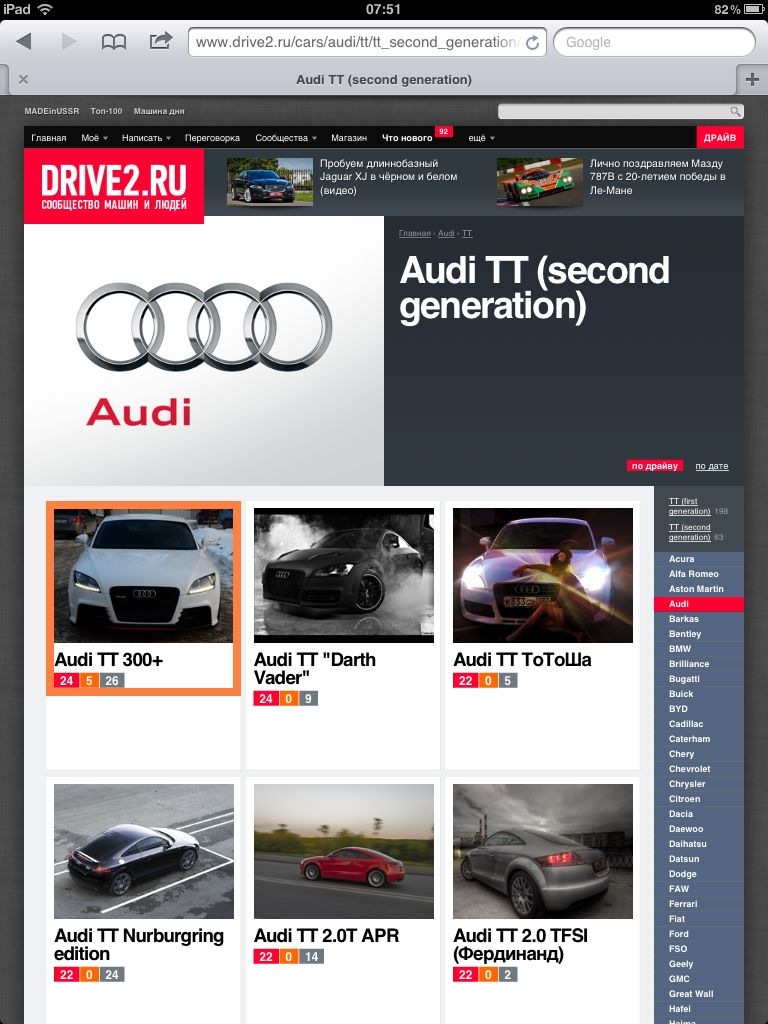This screenshot has height=1024, width=768.
Task: Close the Audi TT tab
Action: coord(24,80)
